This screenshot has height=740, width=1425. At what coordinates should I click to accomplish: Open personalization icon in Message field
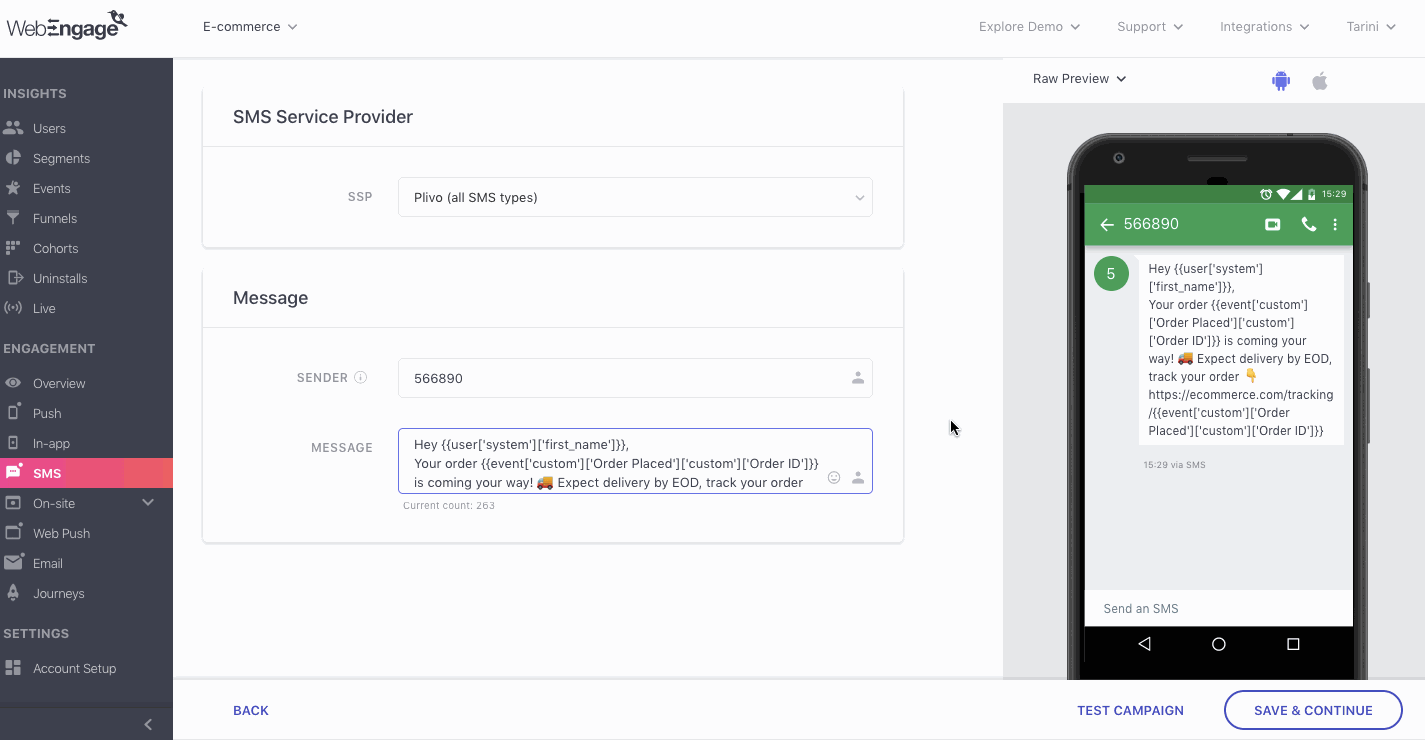(858, 478)
